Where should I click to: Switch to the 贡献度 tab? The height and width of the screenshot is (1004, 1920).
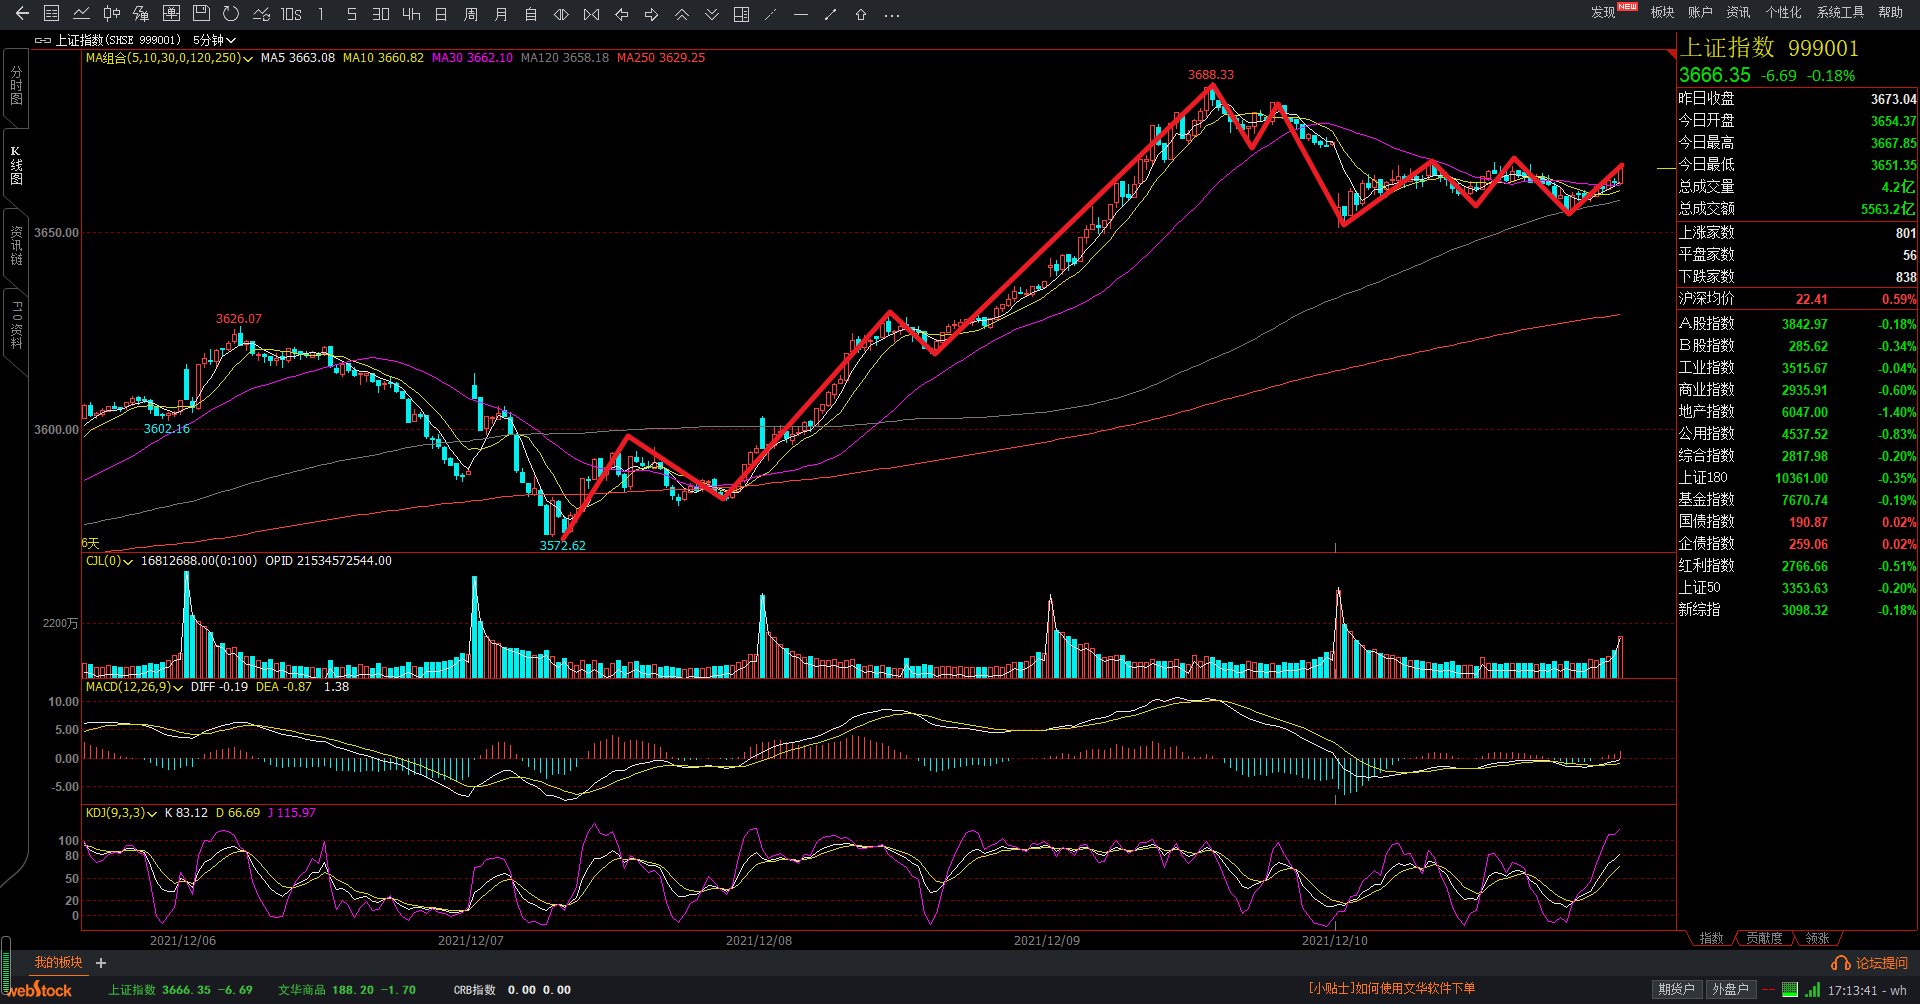[1764, 938]
